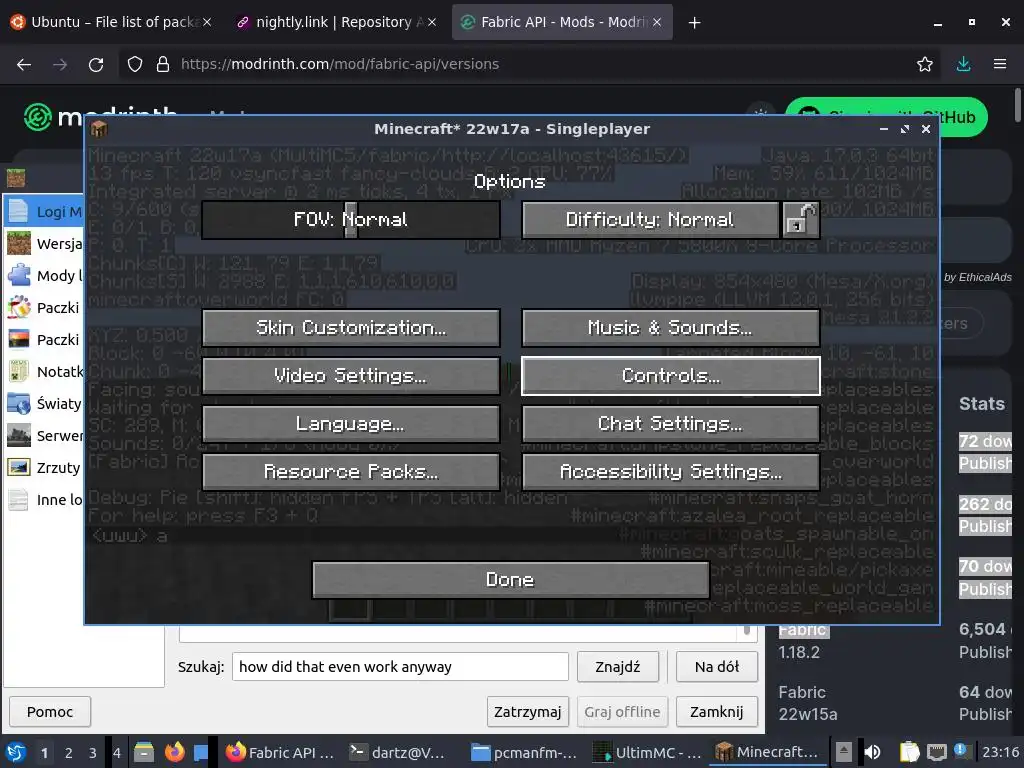1024x768 pixels.
Task: Go back in Firefox
Action: point(24,64)
